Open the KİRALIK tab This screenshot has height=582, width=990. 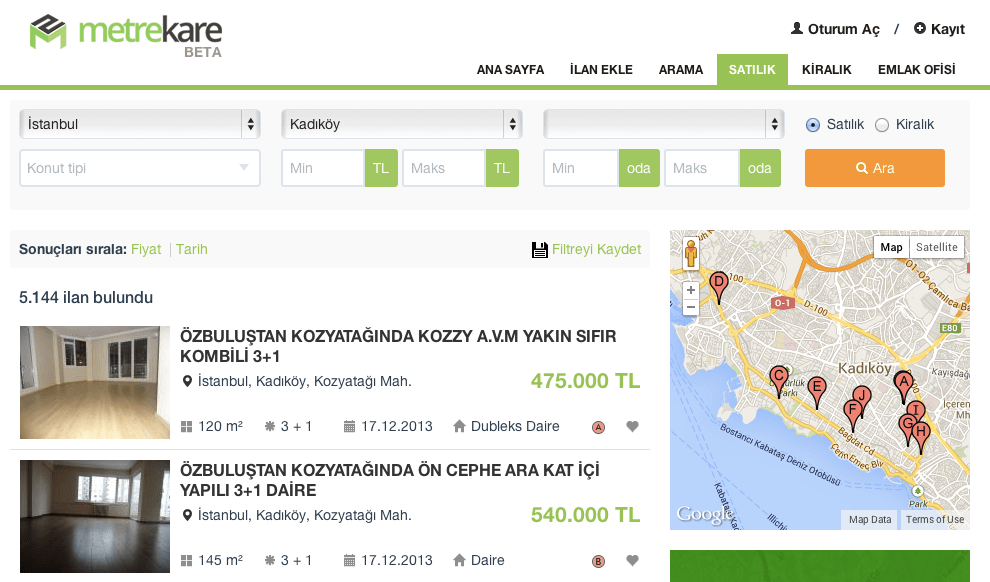pyautogui.click(x=826, y=70)
